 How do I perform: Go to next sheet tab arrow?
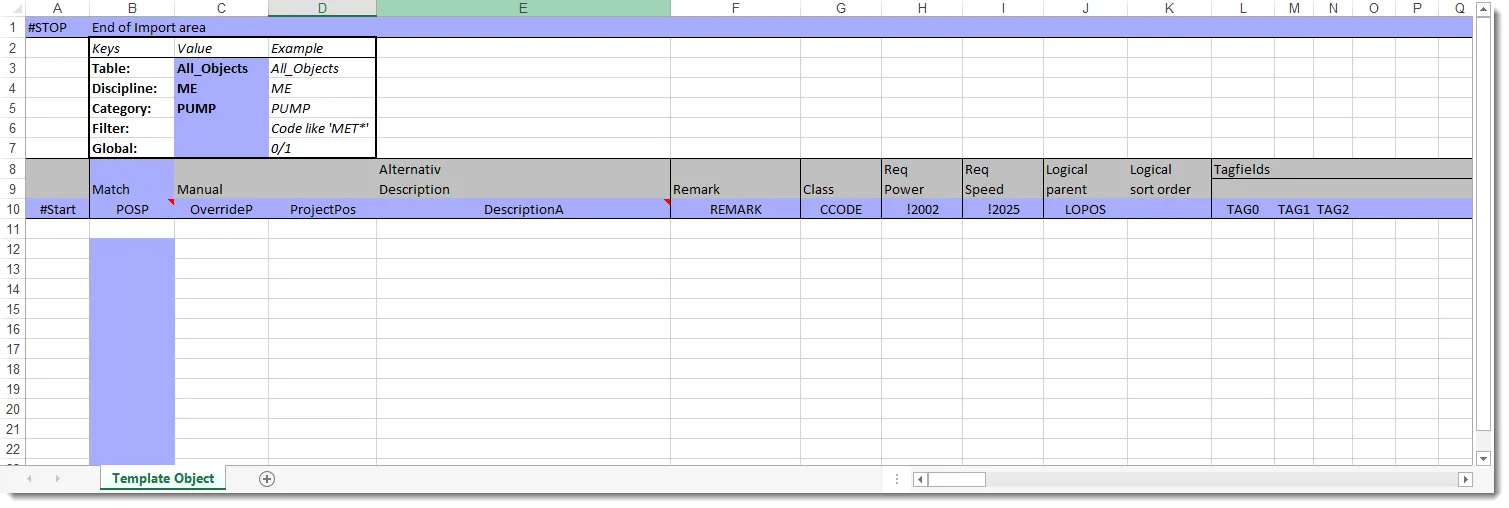(x=57, y=479)
